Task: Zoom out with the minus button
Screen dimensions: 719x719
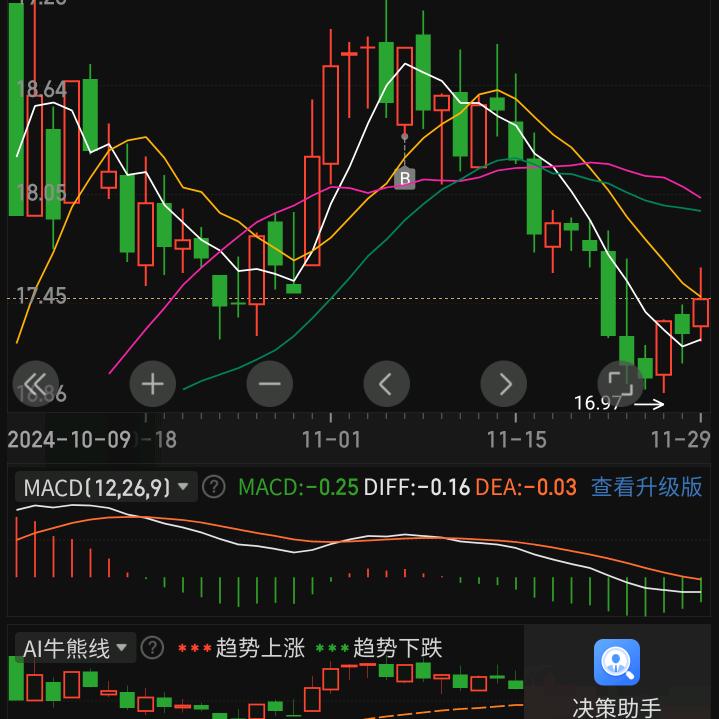Action: pyautogui.click(x=270, y=383)
